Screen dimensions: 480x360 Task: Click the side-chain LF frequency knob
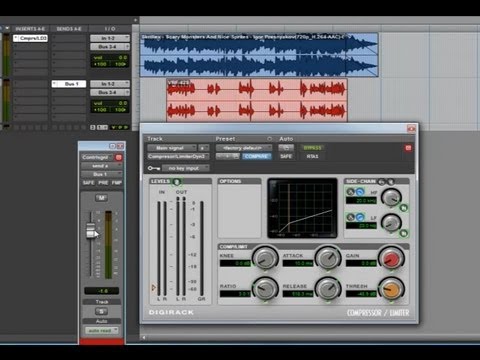(391, 222)
